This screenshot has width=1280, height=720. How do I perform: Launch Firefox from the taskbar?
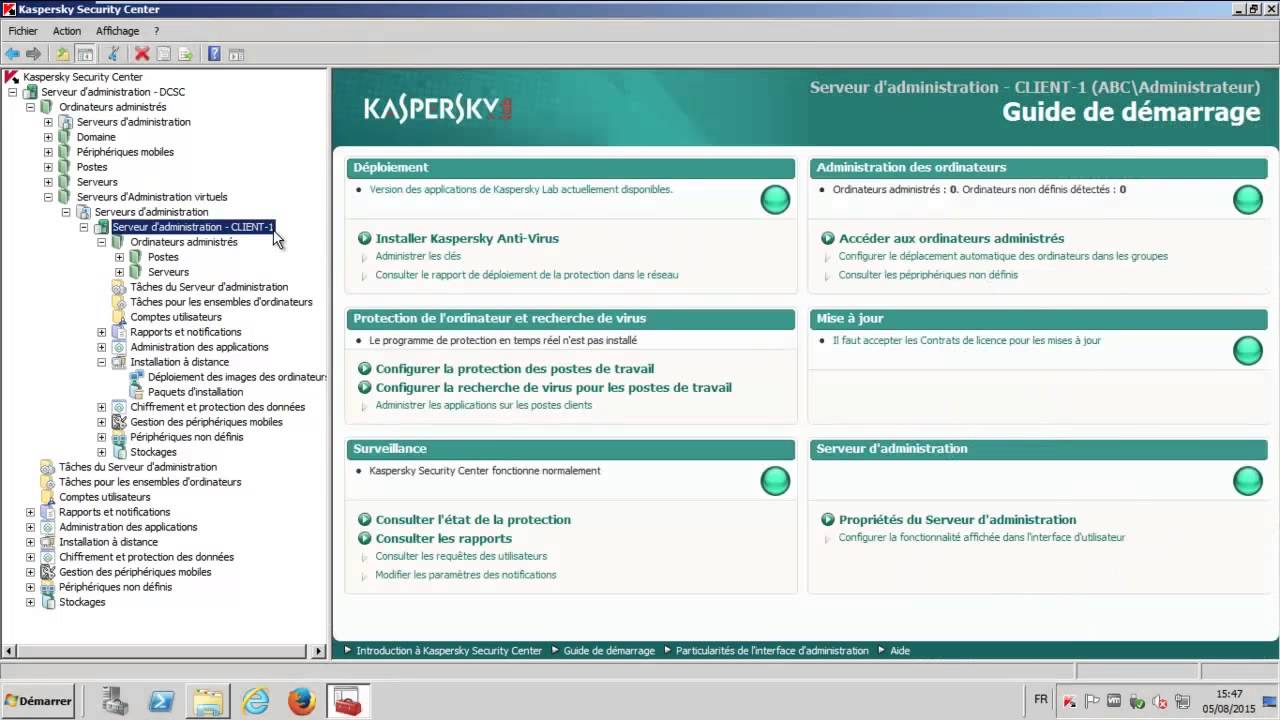[x=302, y=701]
